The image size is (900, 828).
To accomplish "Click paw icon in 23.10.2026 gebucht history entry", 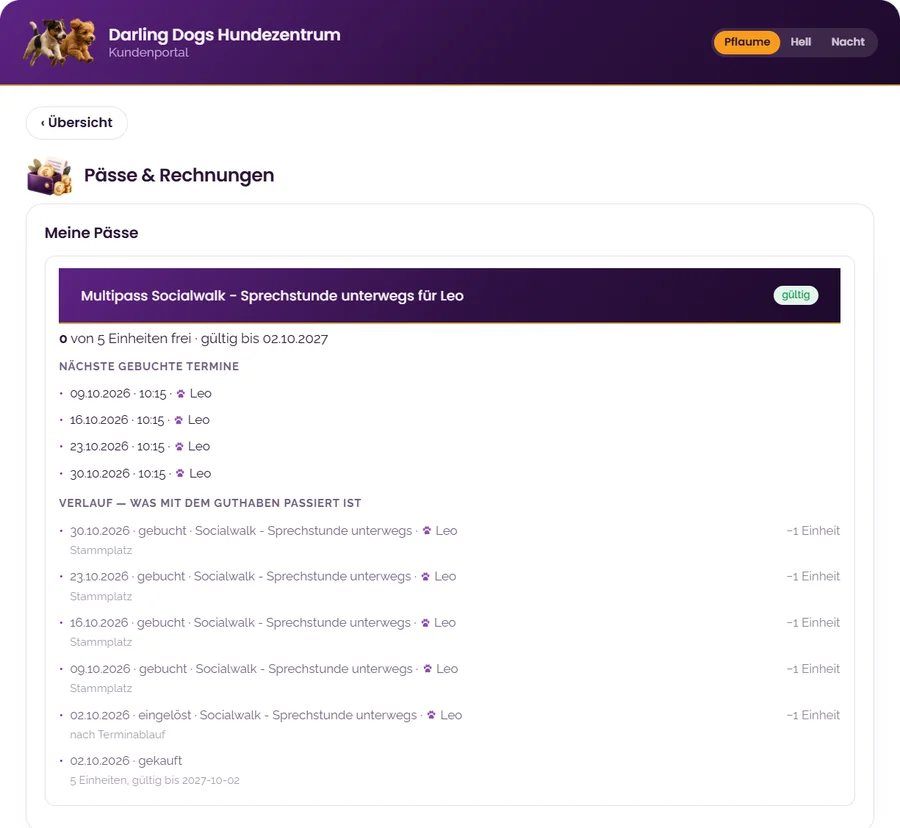I will pos(425,577).
